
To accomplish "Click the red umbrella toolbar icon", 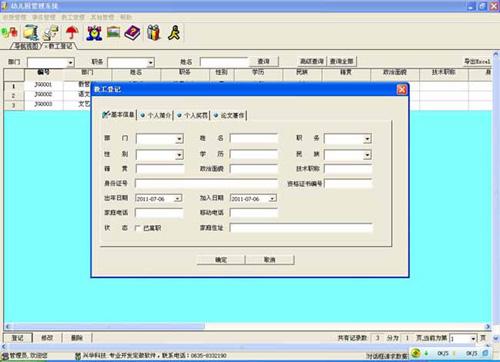I will [x=72, y=33].
